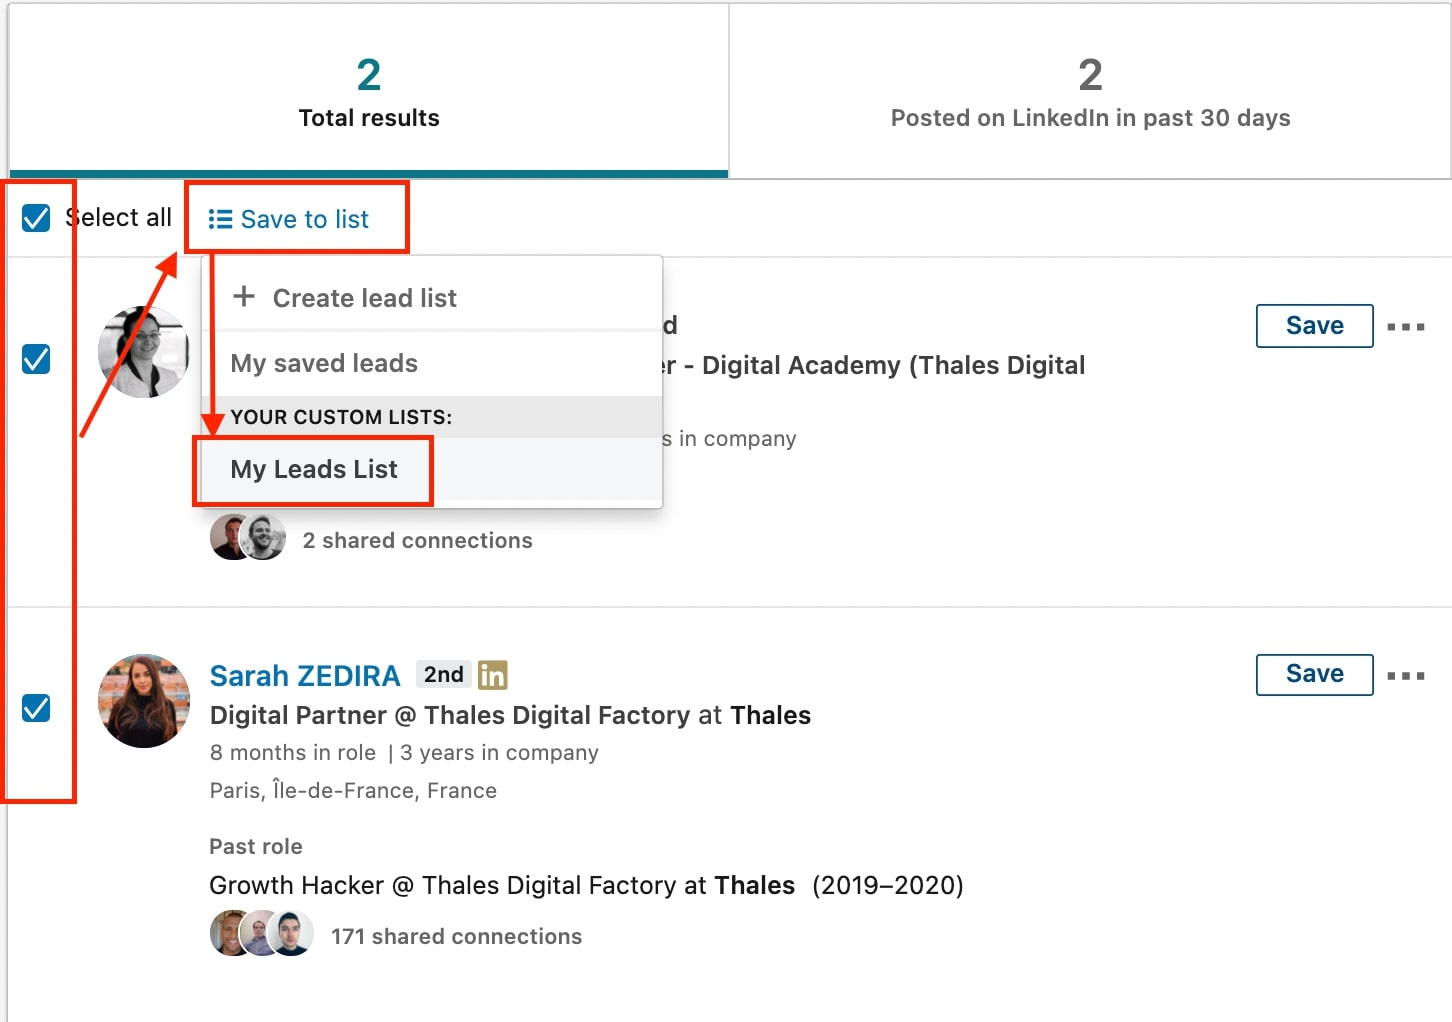This screenshot has width=1452, height=1022.
Task: Save the first lead with Save button
Action: [x=1314, y=326]
